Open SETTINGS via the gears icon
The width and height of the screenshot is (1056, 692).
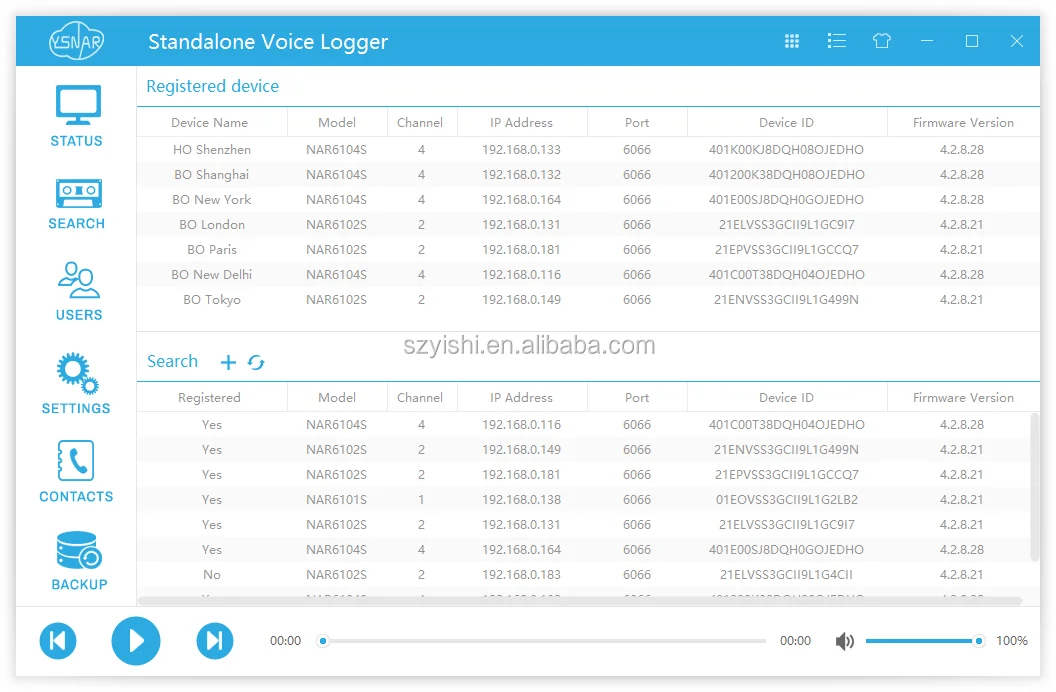(76, 383)
